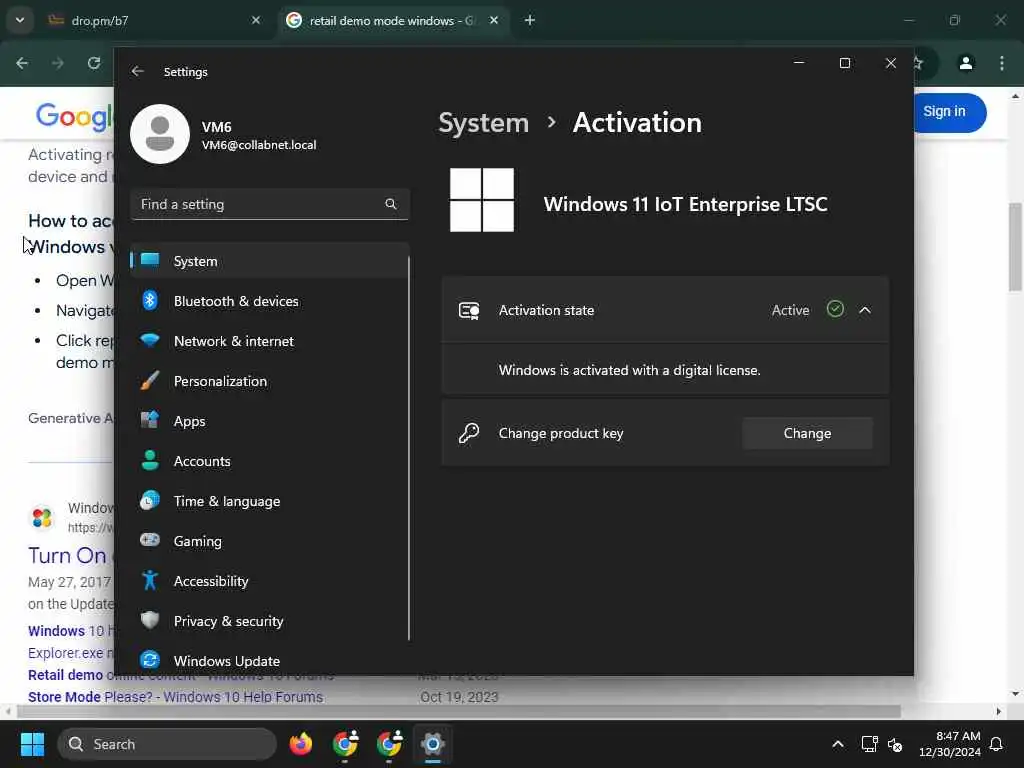Click the Activation state certificate icon
The height and width of the screenshot is (768, 1024).
[469, 310]
